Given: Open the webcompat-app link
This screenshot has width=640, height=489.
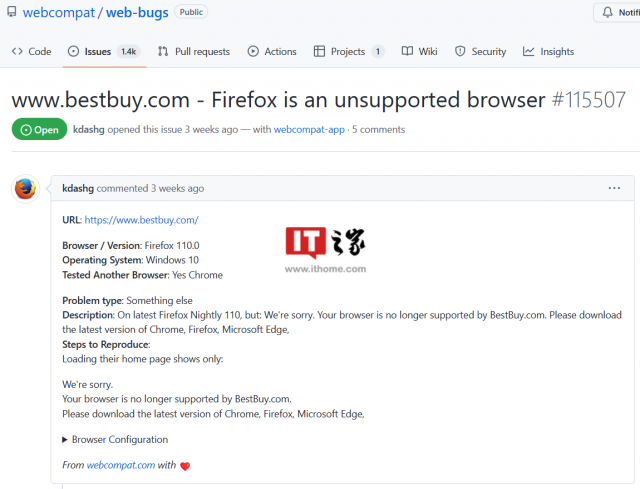Looking at the screenshot, I should 309,129.
